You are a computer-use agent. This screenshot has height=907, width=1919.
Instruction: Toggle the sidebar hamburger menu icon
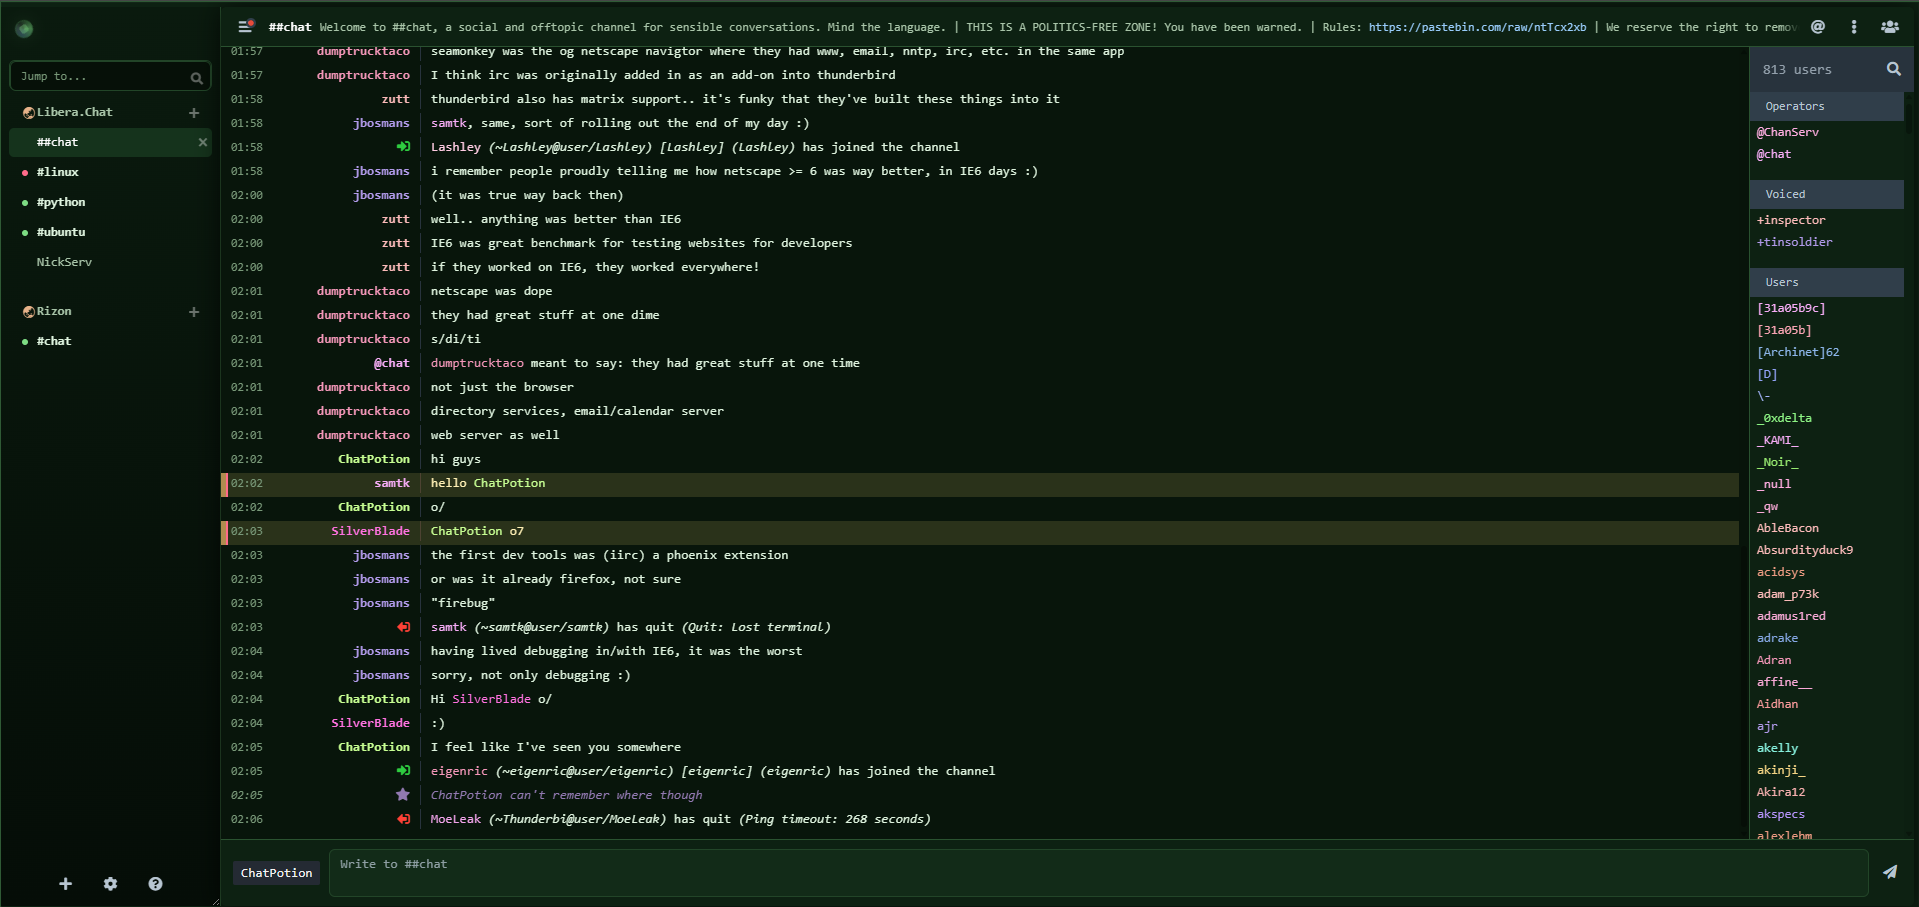(x=245, y=27)
